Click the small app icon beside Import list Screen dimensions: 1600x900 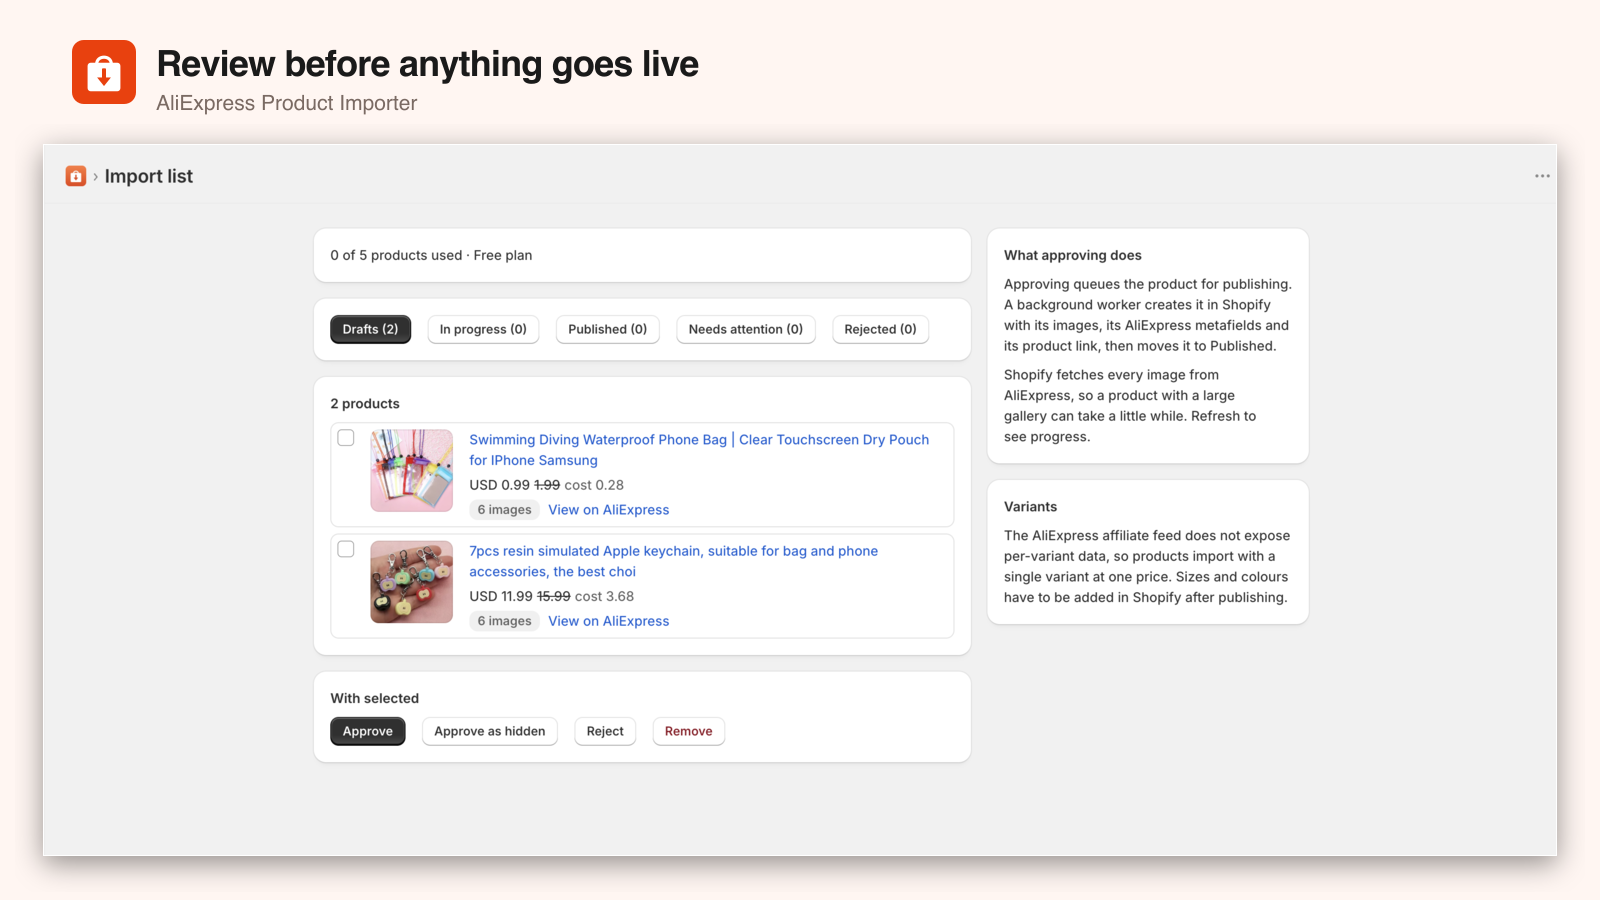click(x=76, y=176)
